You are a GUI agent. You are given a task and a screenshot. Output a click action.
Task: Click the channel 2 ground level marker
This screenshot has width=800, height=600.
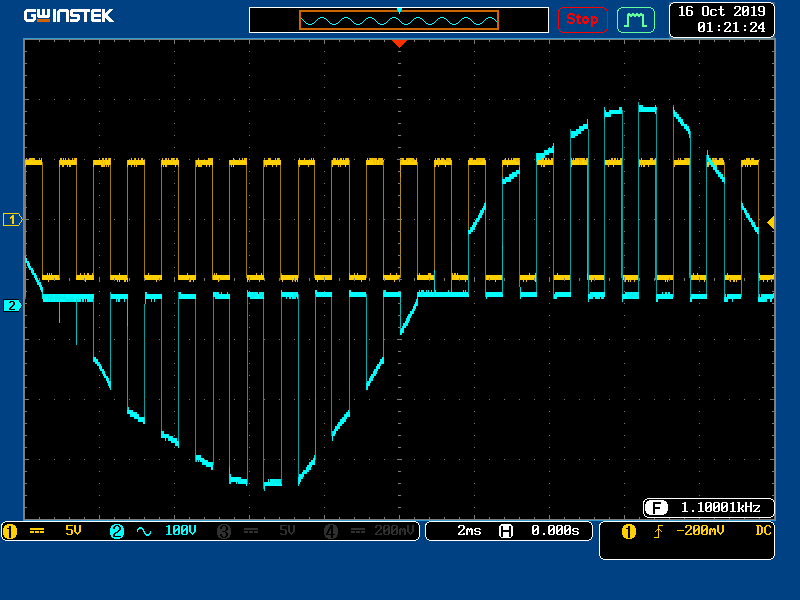pyautogui.click(x=12, y=306)
